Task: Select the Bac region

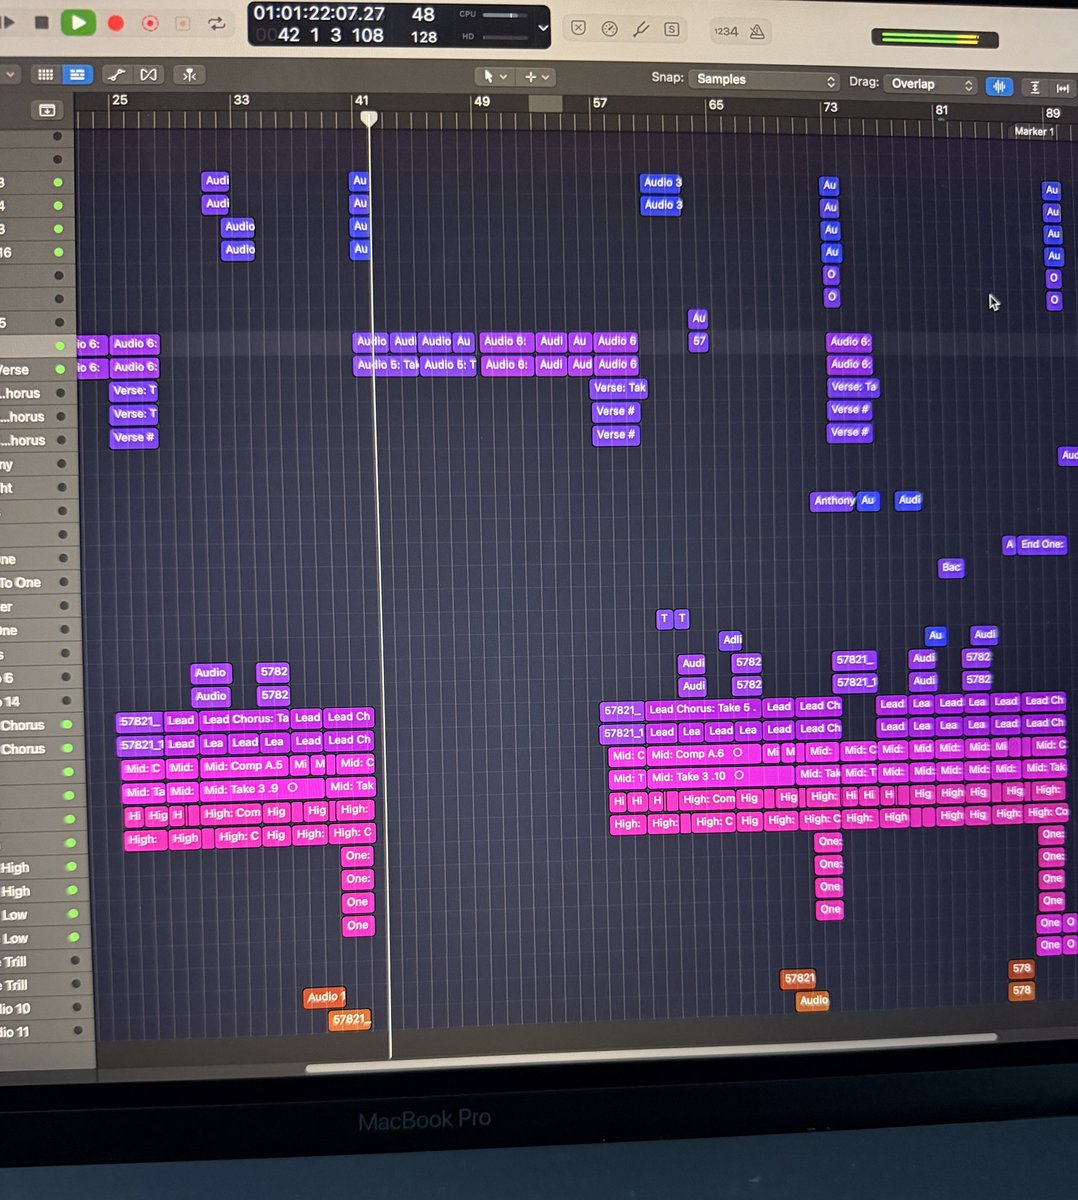Action: click(951, 567)
